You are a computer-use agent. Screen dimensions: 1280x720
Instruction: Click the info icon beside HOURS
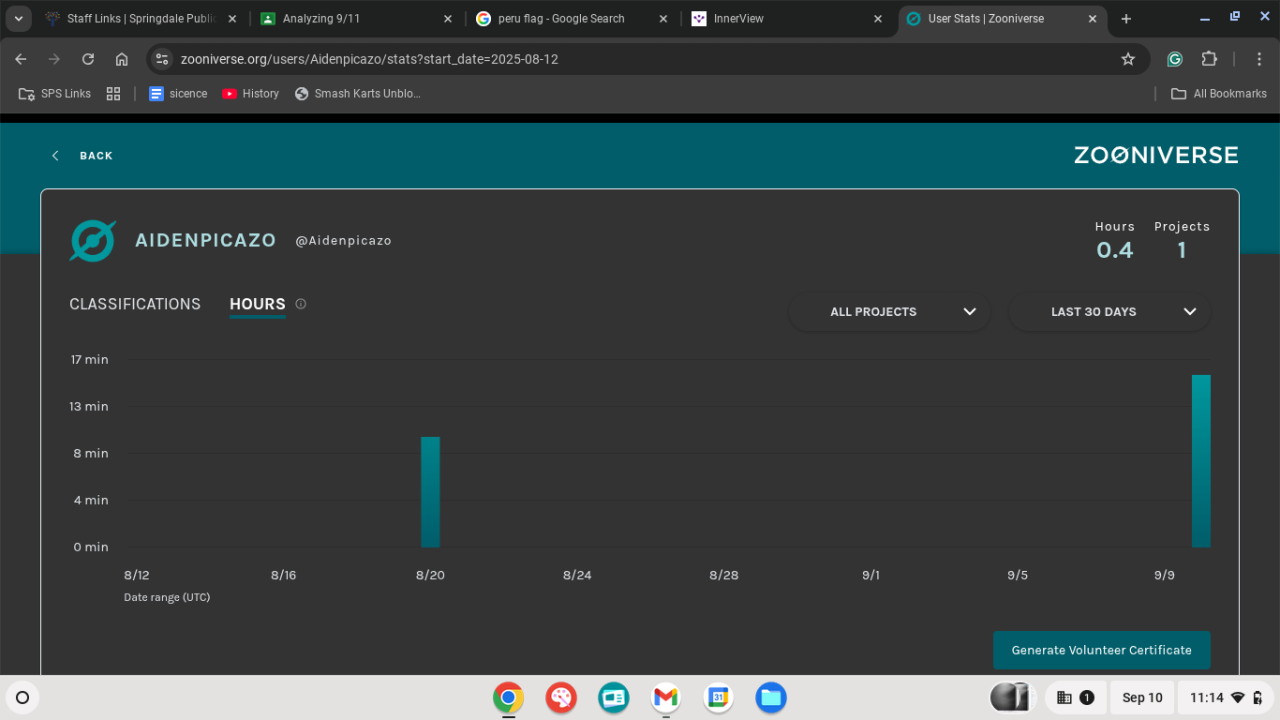pos(301,304)
